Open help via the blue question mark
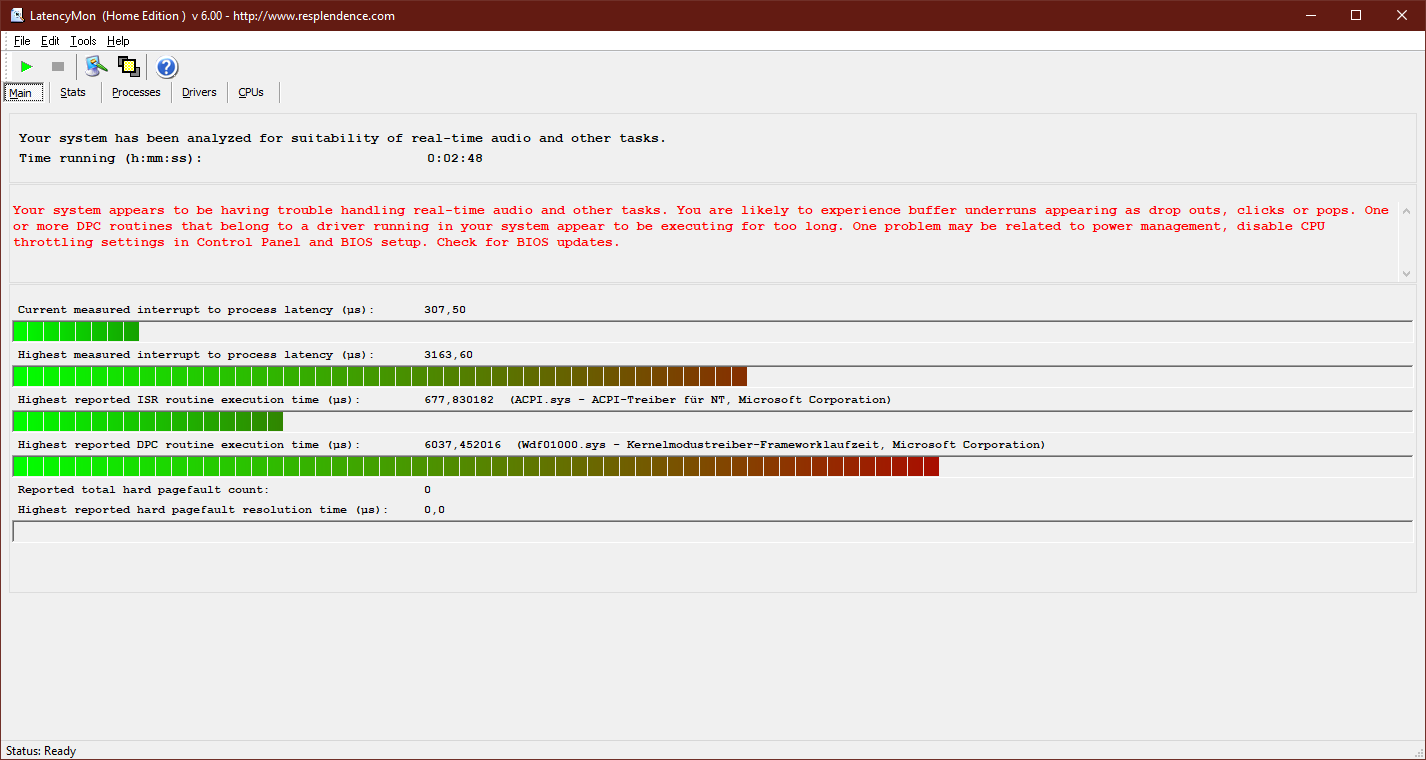Viewport: 1426px width, 760px height. pos(166,67)
